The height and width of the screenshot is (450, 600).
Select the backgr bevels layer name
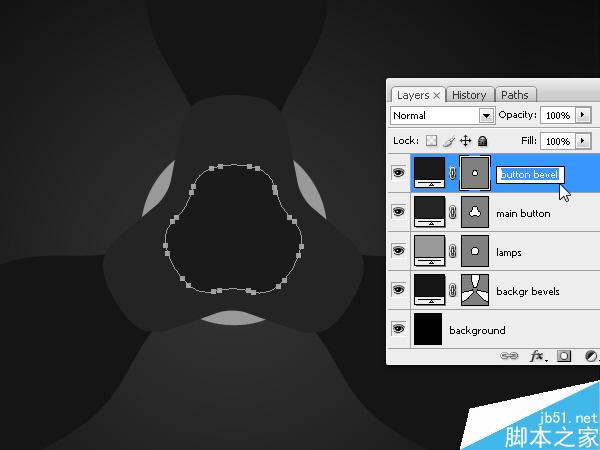point(528,292)
